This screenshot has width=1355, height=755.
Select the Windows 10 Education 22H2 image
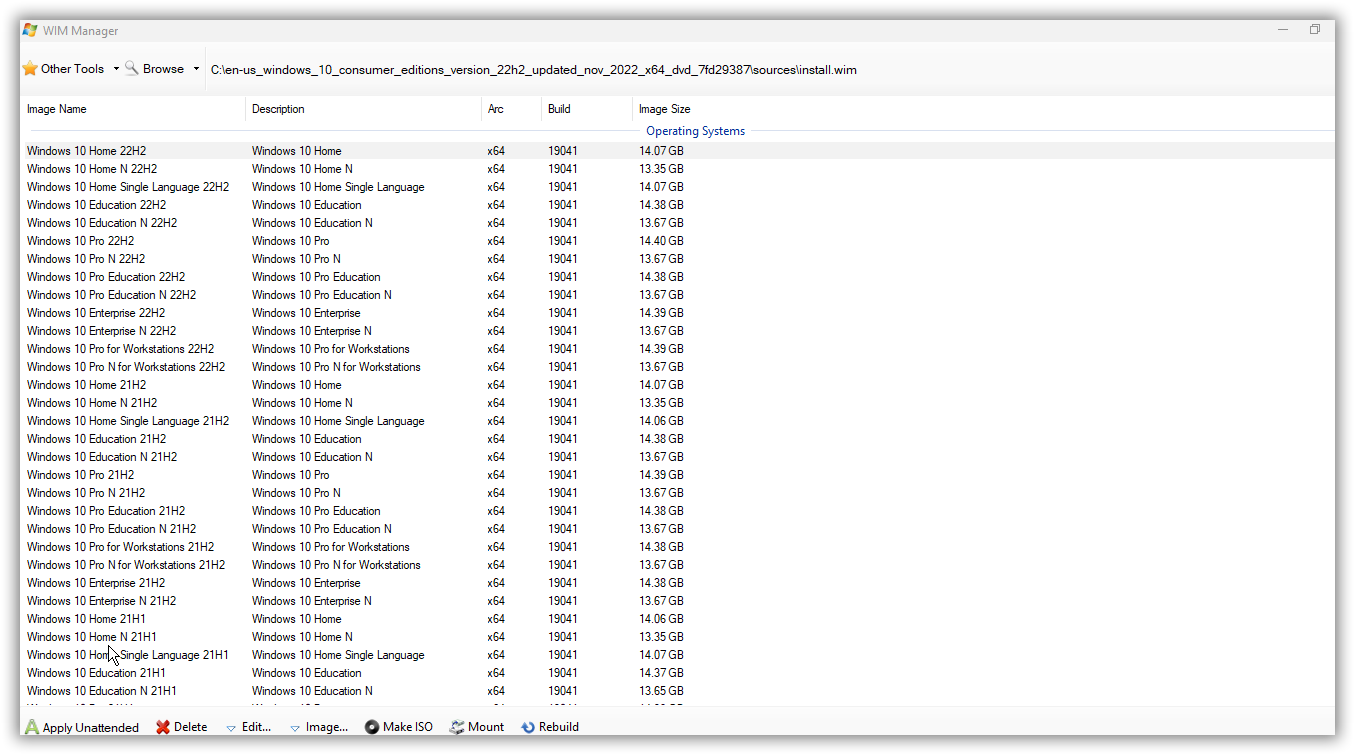point(96,205)
